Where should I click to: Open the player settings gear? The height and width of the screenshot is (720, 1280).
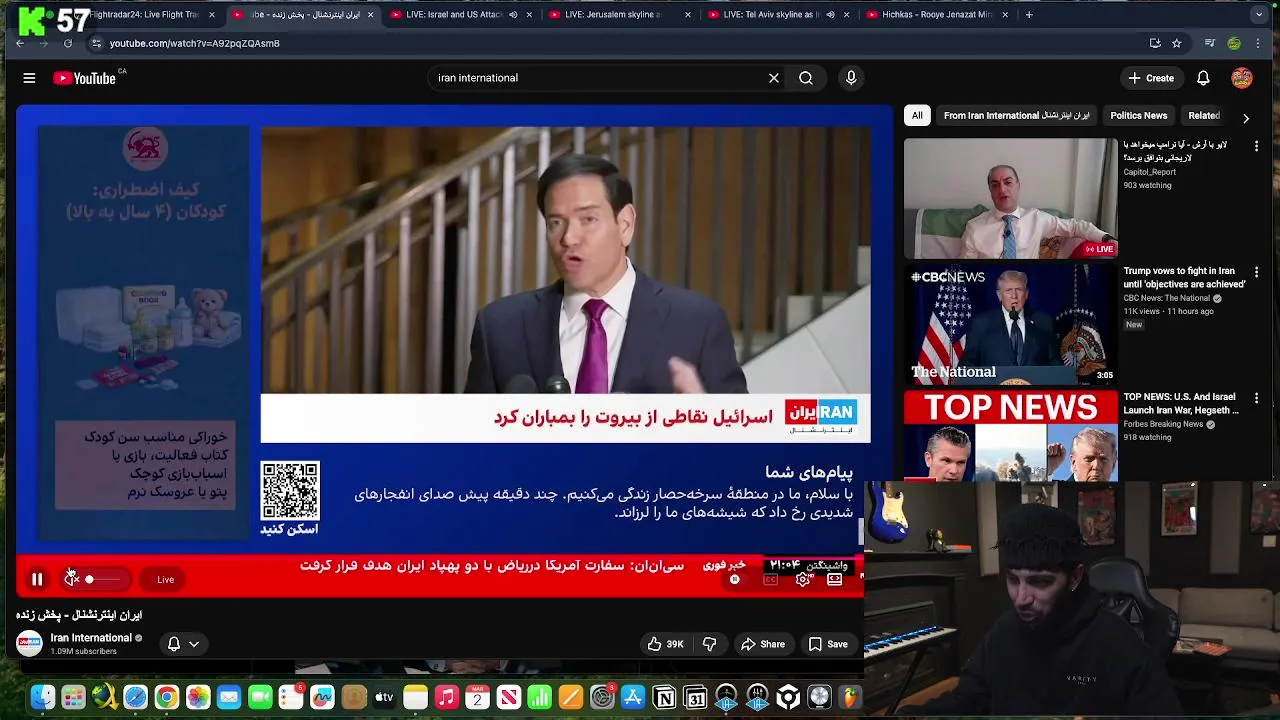pos(803,579)
